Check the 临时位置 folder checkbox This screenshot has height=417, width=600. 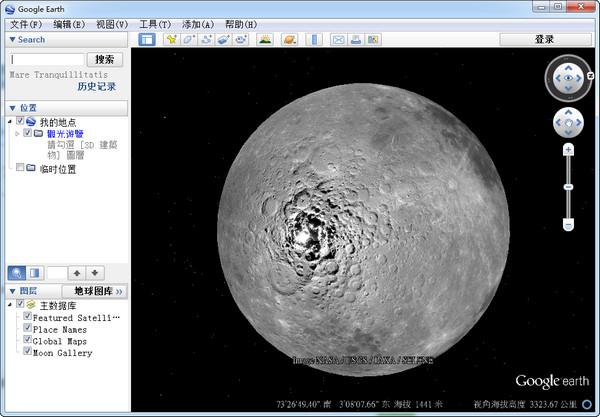20,169
